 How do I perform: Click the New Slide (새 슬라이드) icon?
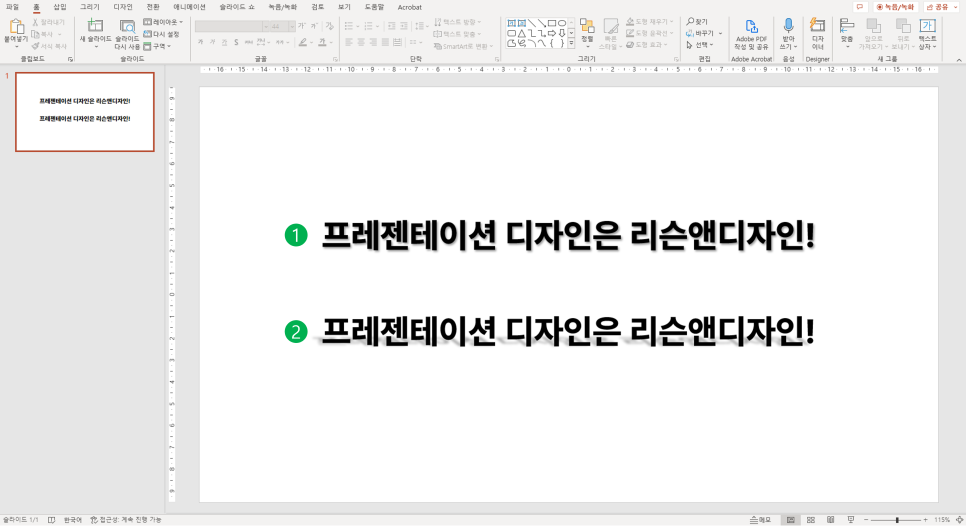click(95, 26)
